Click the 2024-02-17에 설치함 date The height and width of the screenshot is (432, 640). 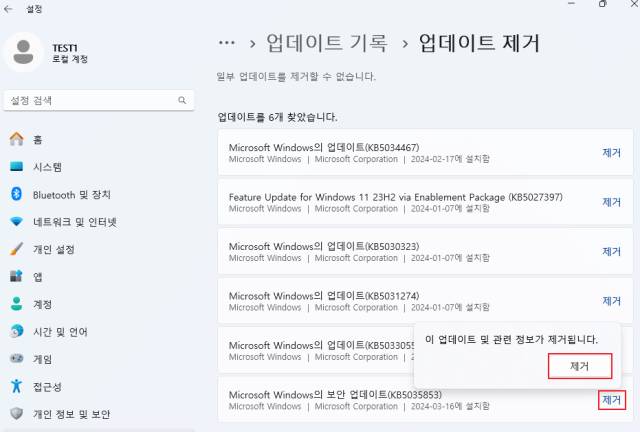coord(450,159)
